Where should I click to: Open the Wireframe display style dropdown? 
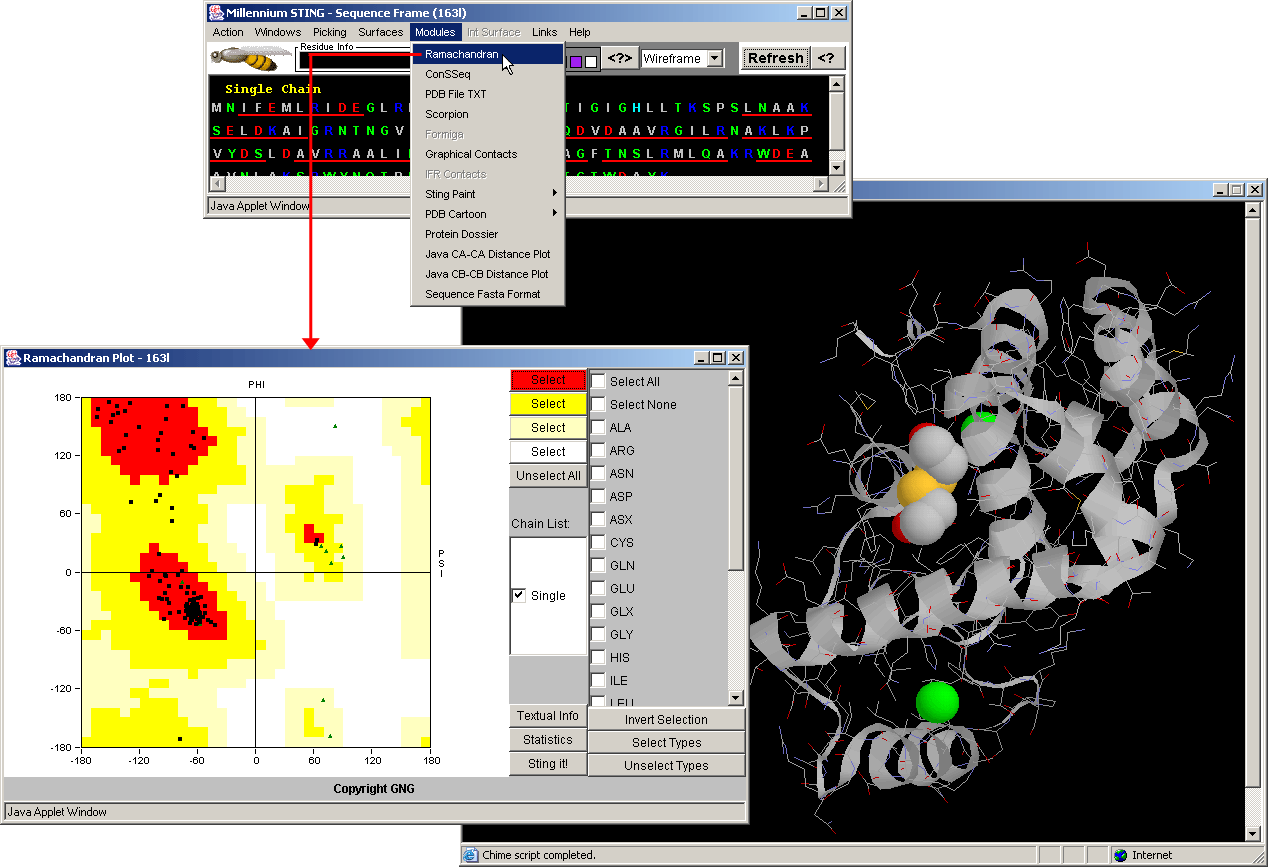[714, 59]
